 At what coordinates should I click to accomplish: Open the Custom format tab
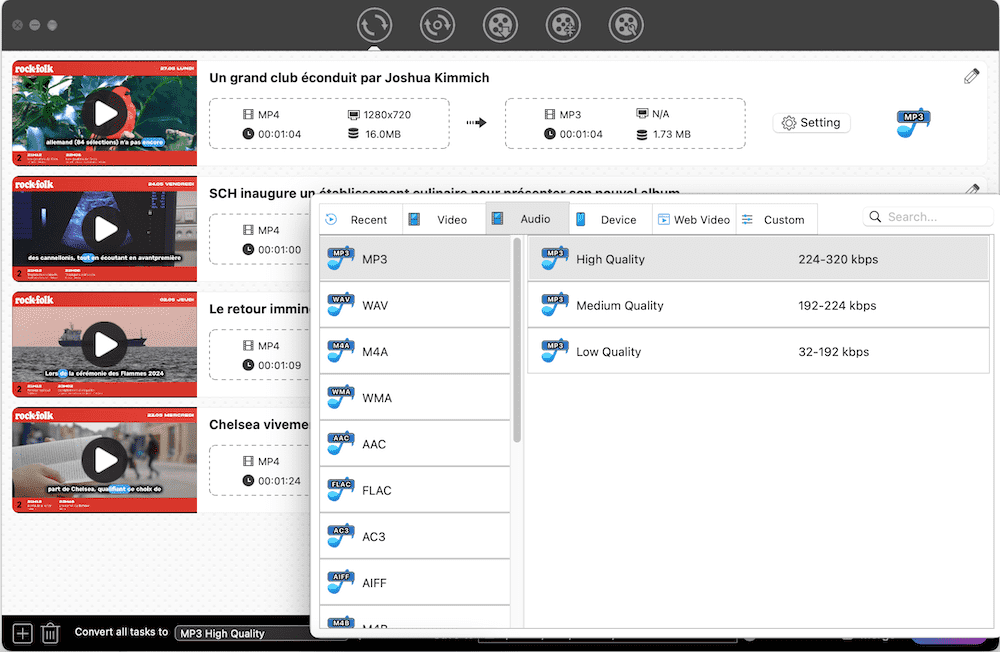[x=776, y=220]
